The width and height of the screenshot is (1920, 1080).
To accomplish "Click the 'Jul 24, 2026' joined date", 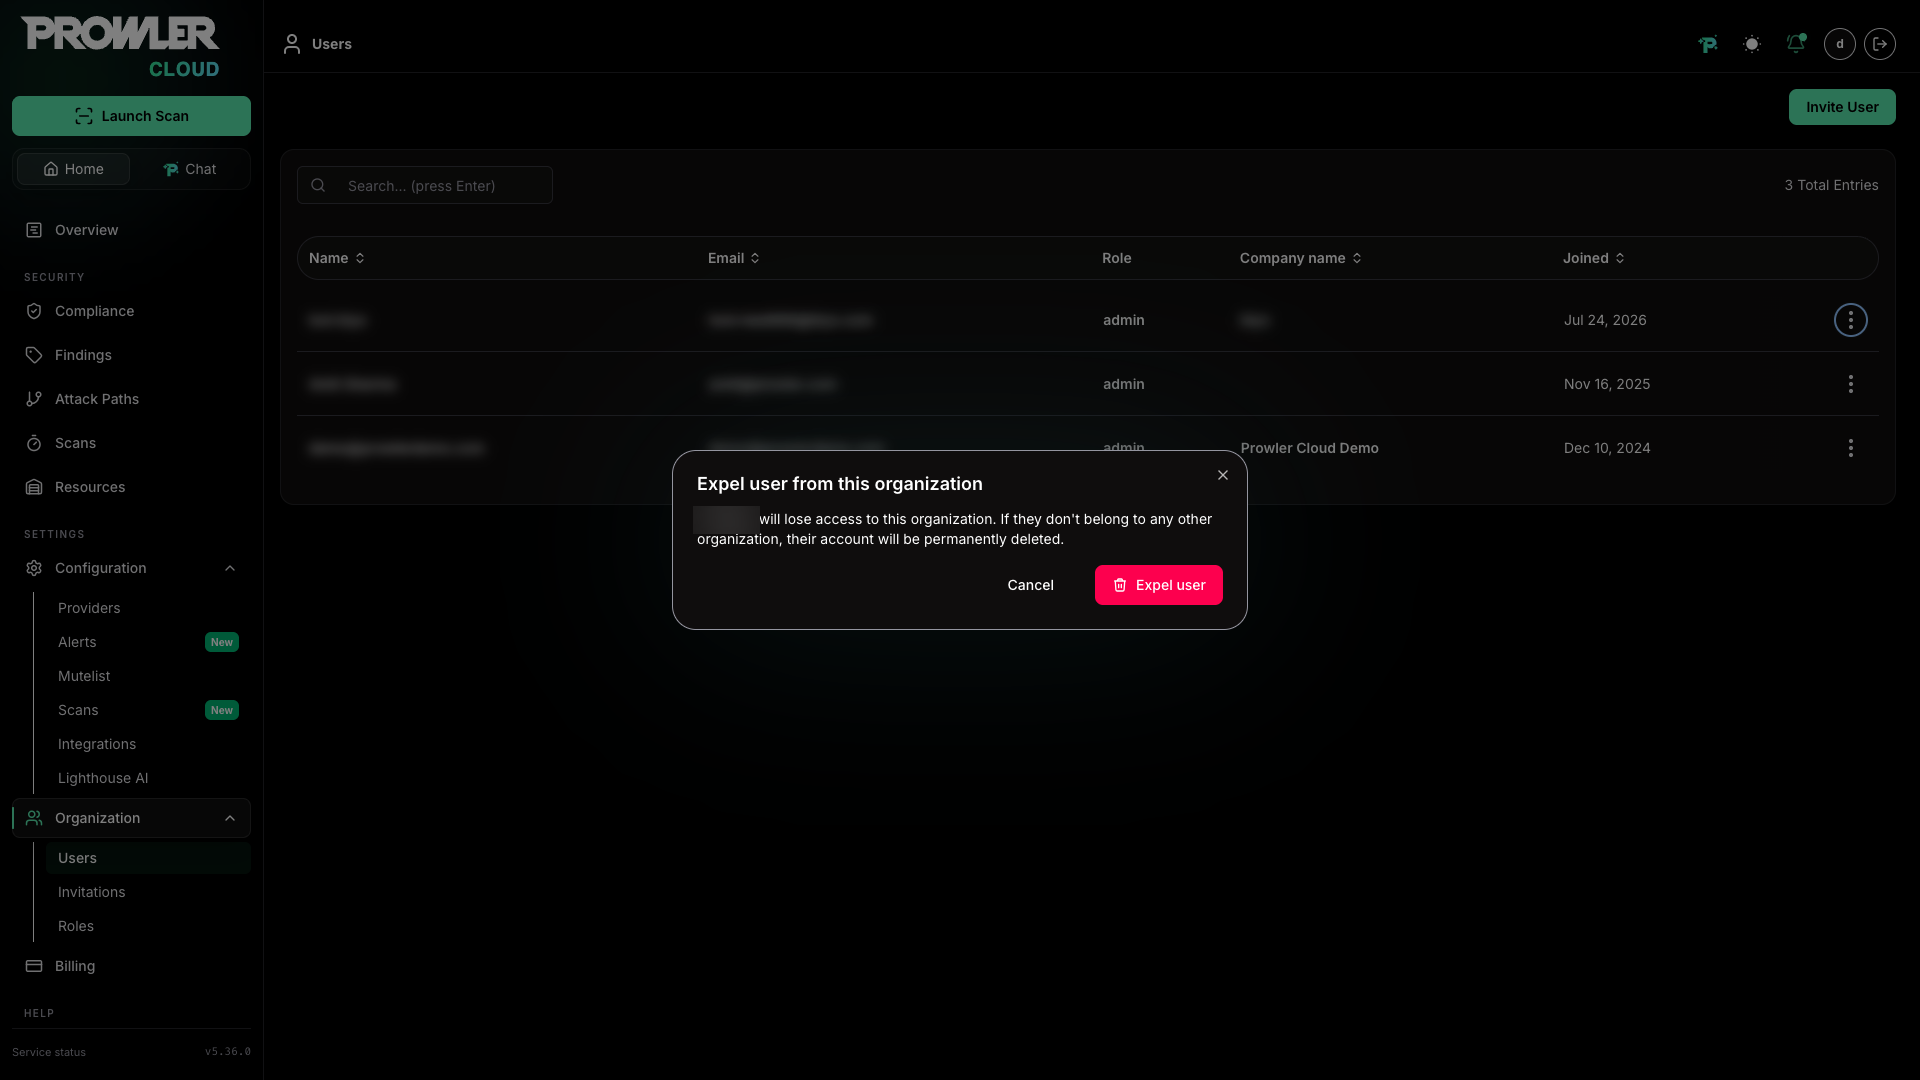I will click(x=1605, y=320).
